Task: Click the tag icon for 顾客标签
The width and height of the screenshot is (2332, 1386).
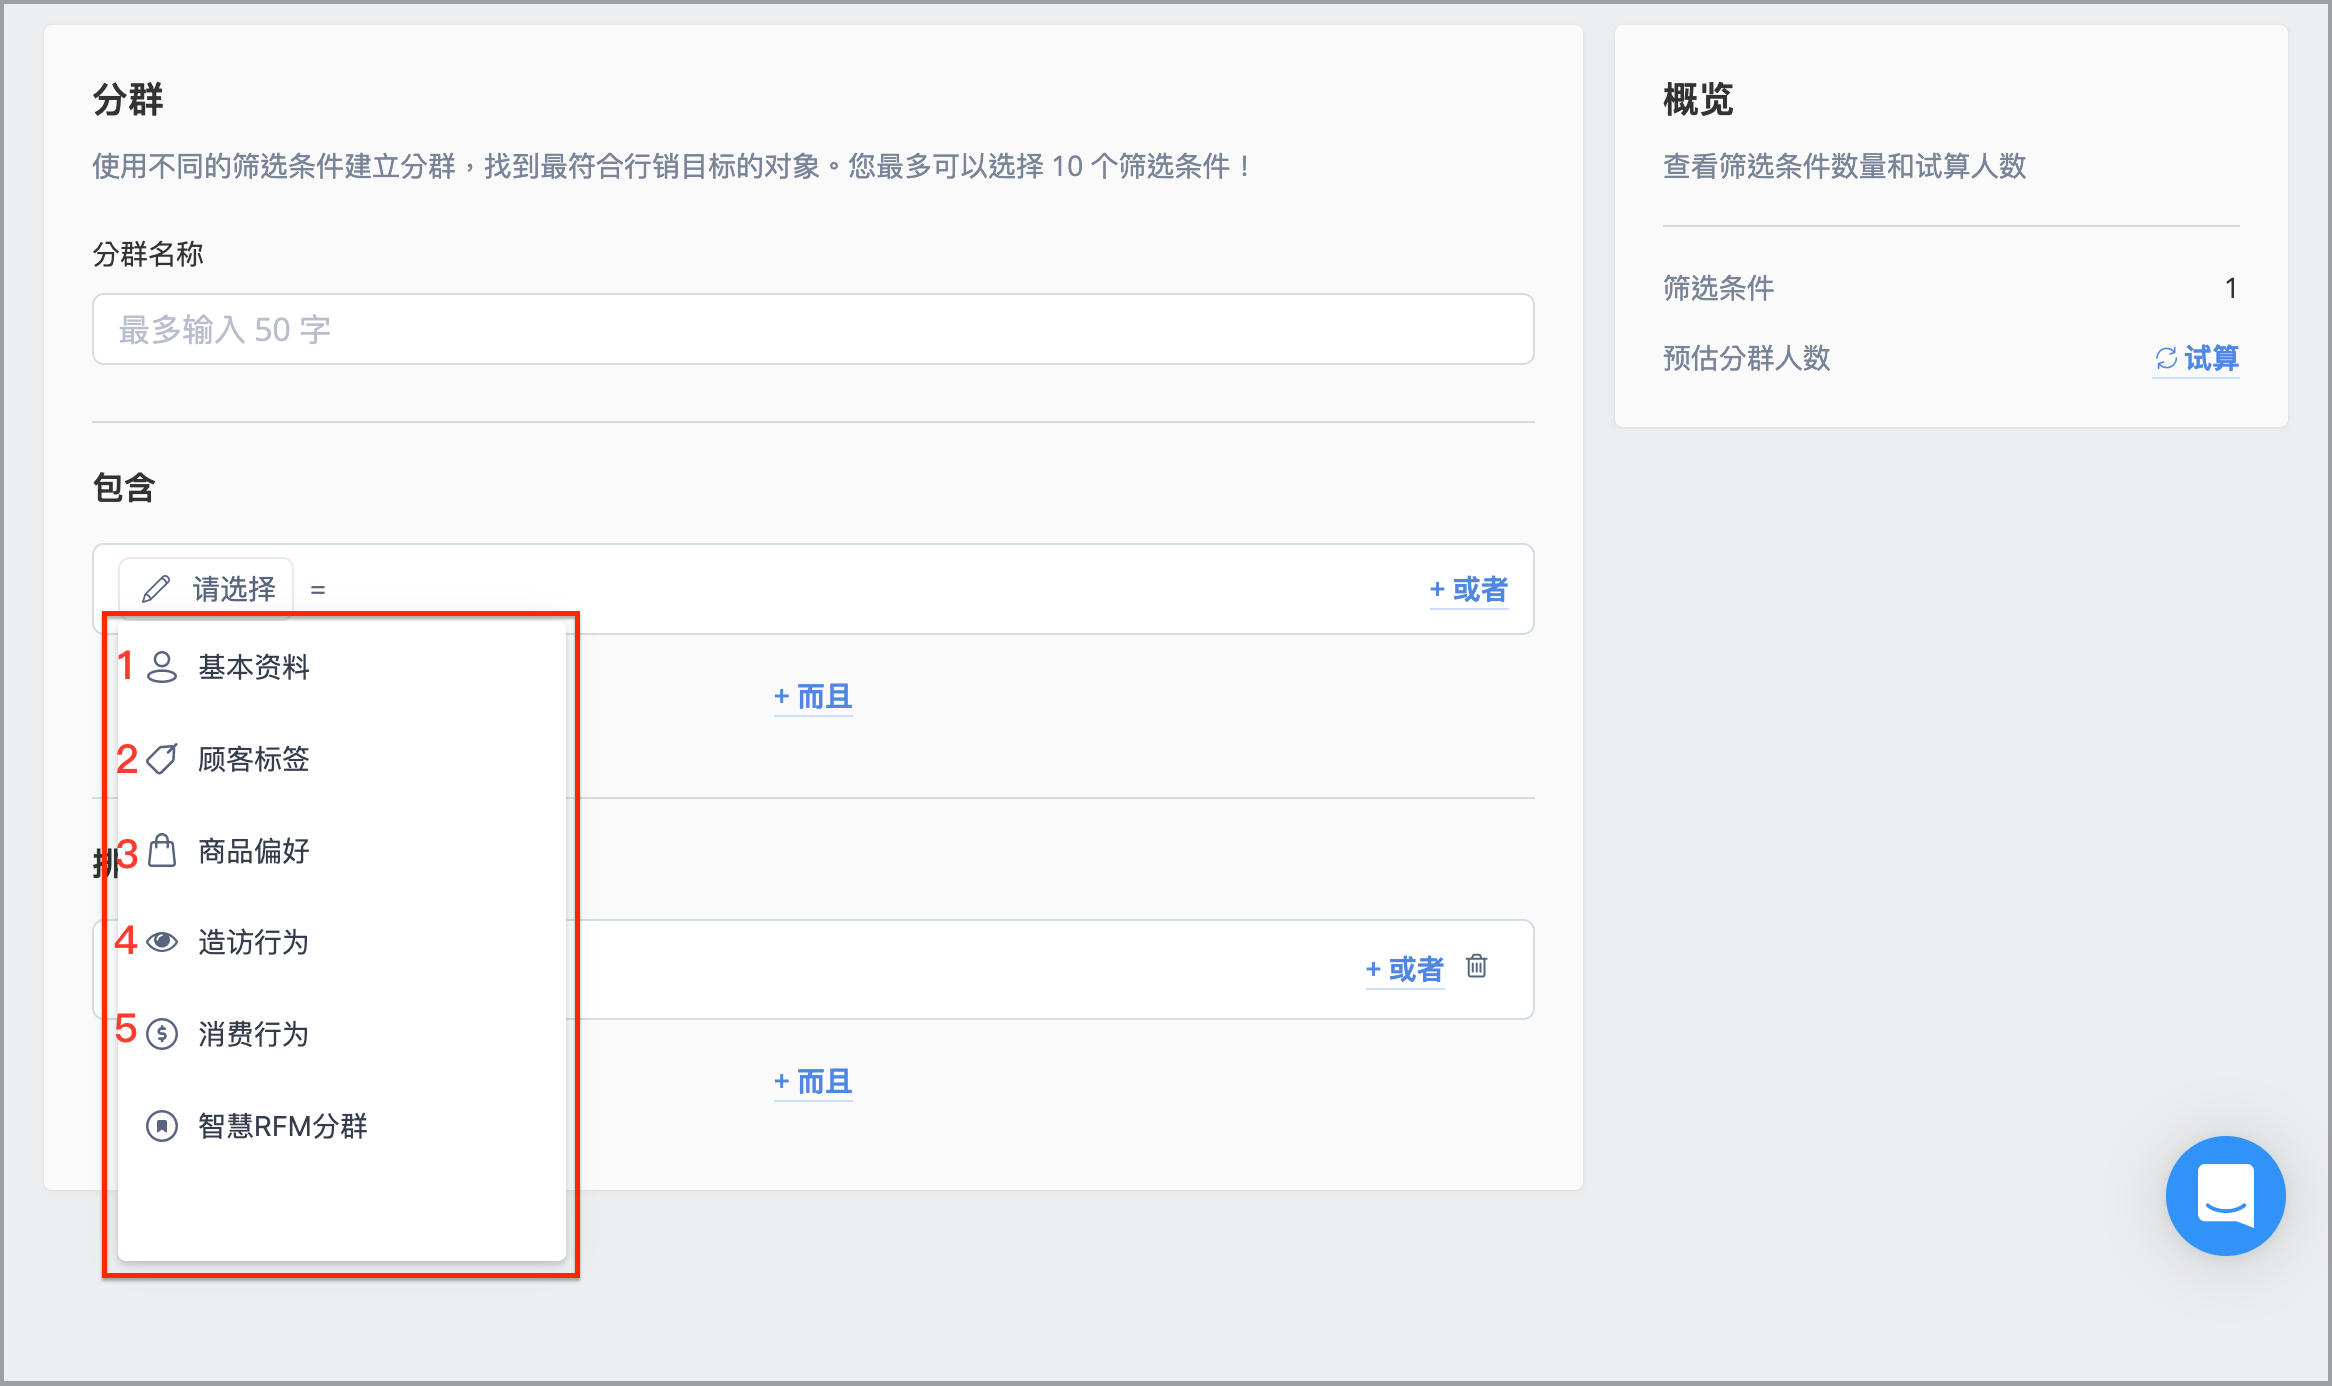Action: [162, 759]
